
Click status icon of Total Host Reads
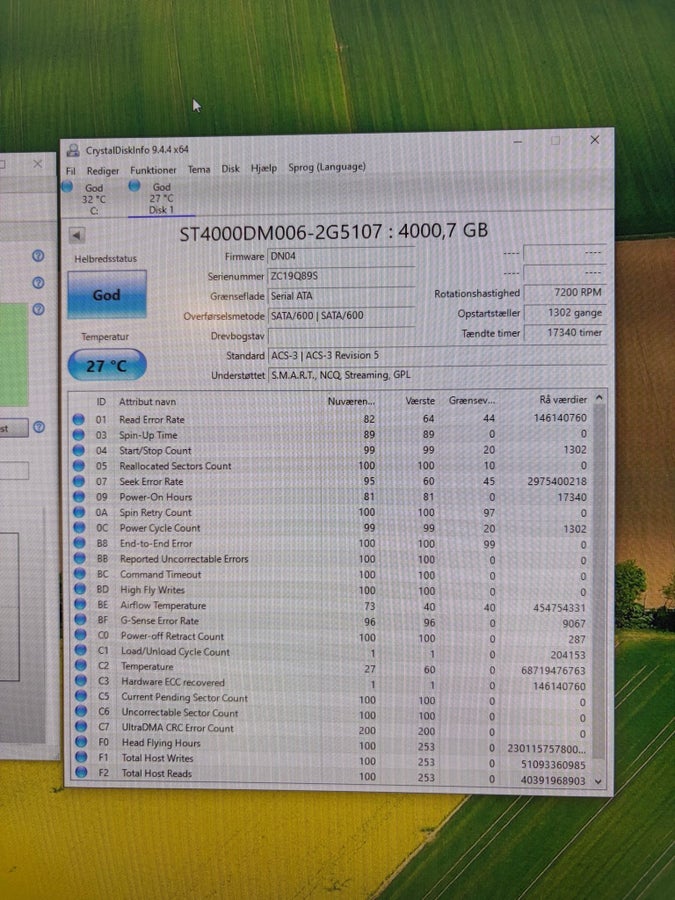click(82, 773)
